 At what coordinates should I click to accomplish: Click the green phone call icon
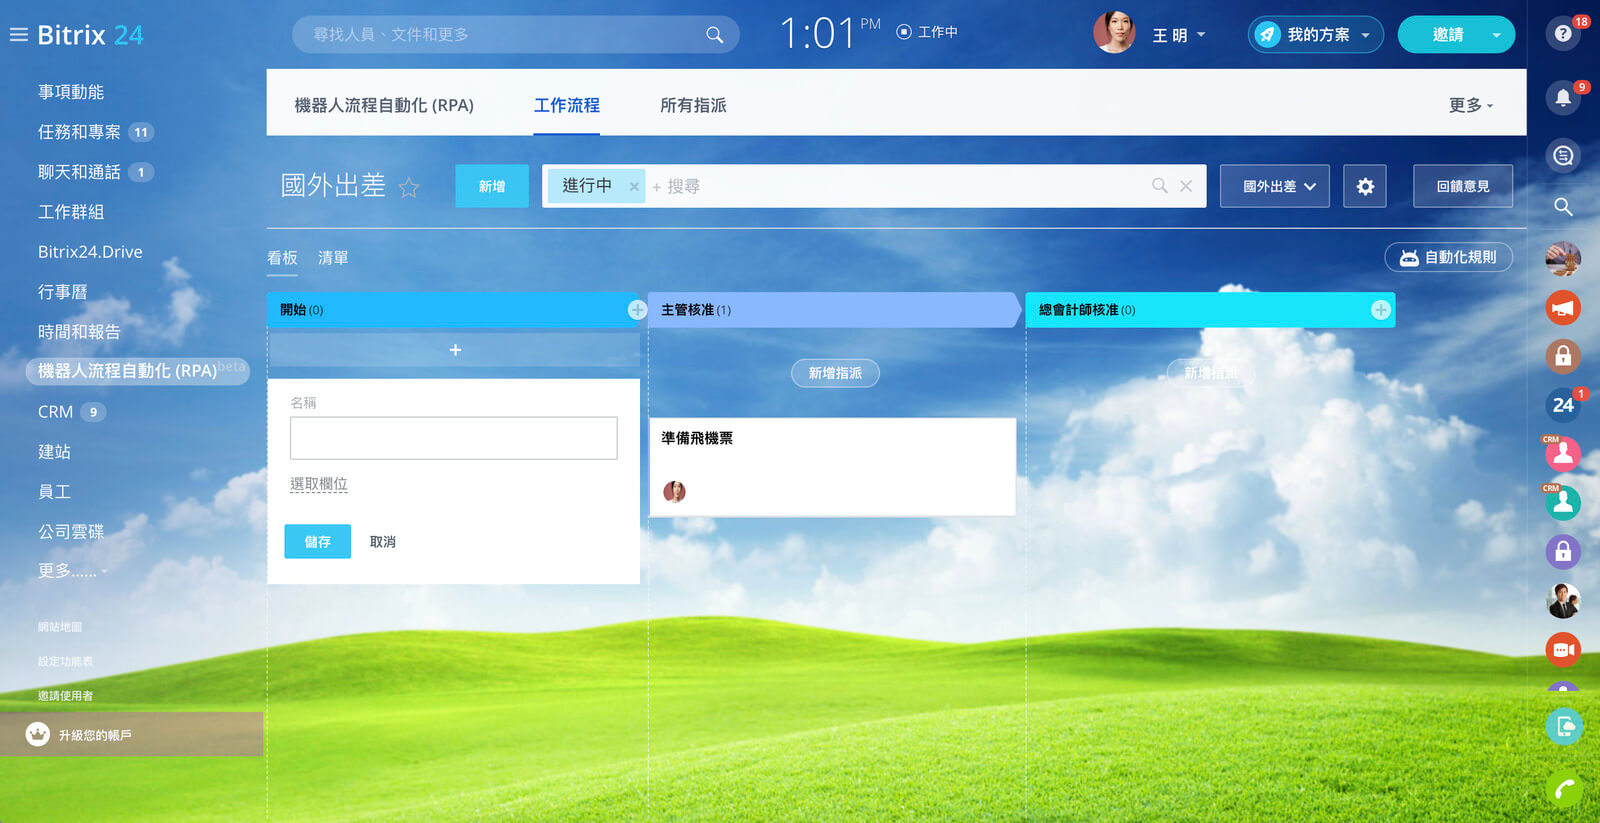click(1564, 790)
